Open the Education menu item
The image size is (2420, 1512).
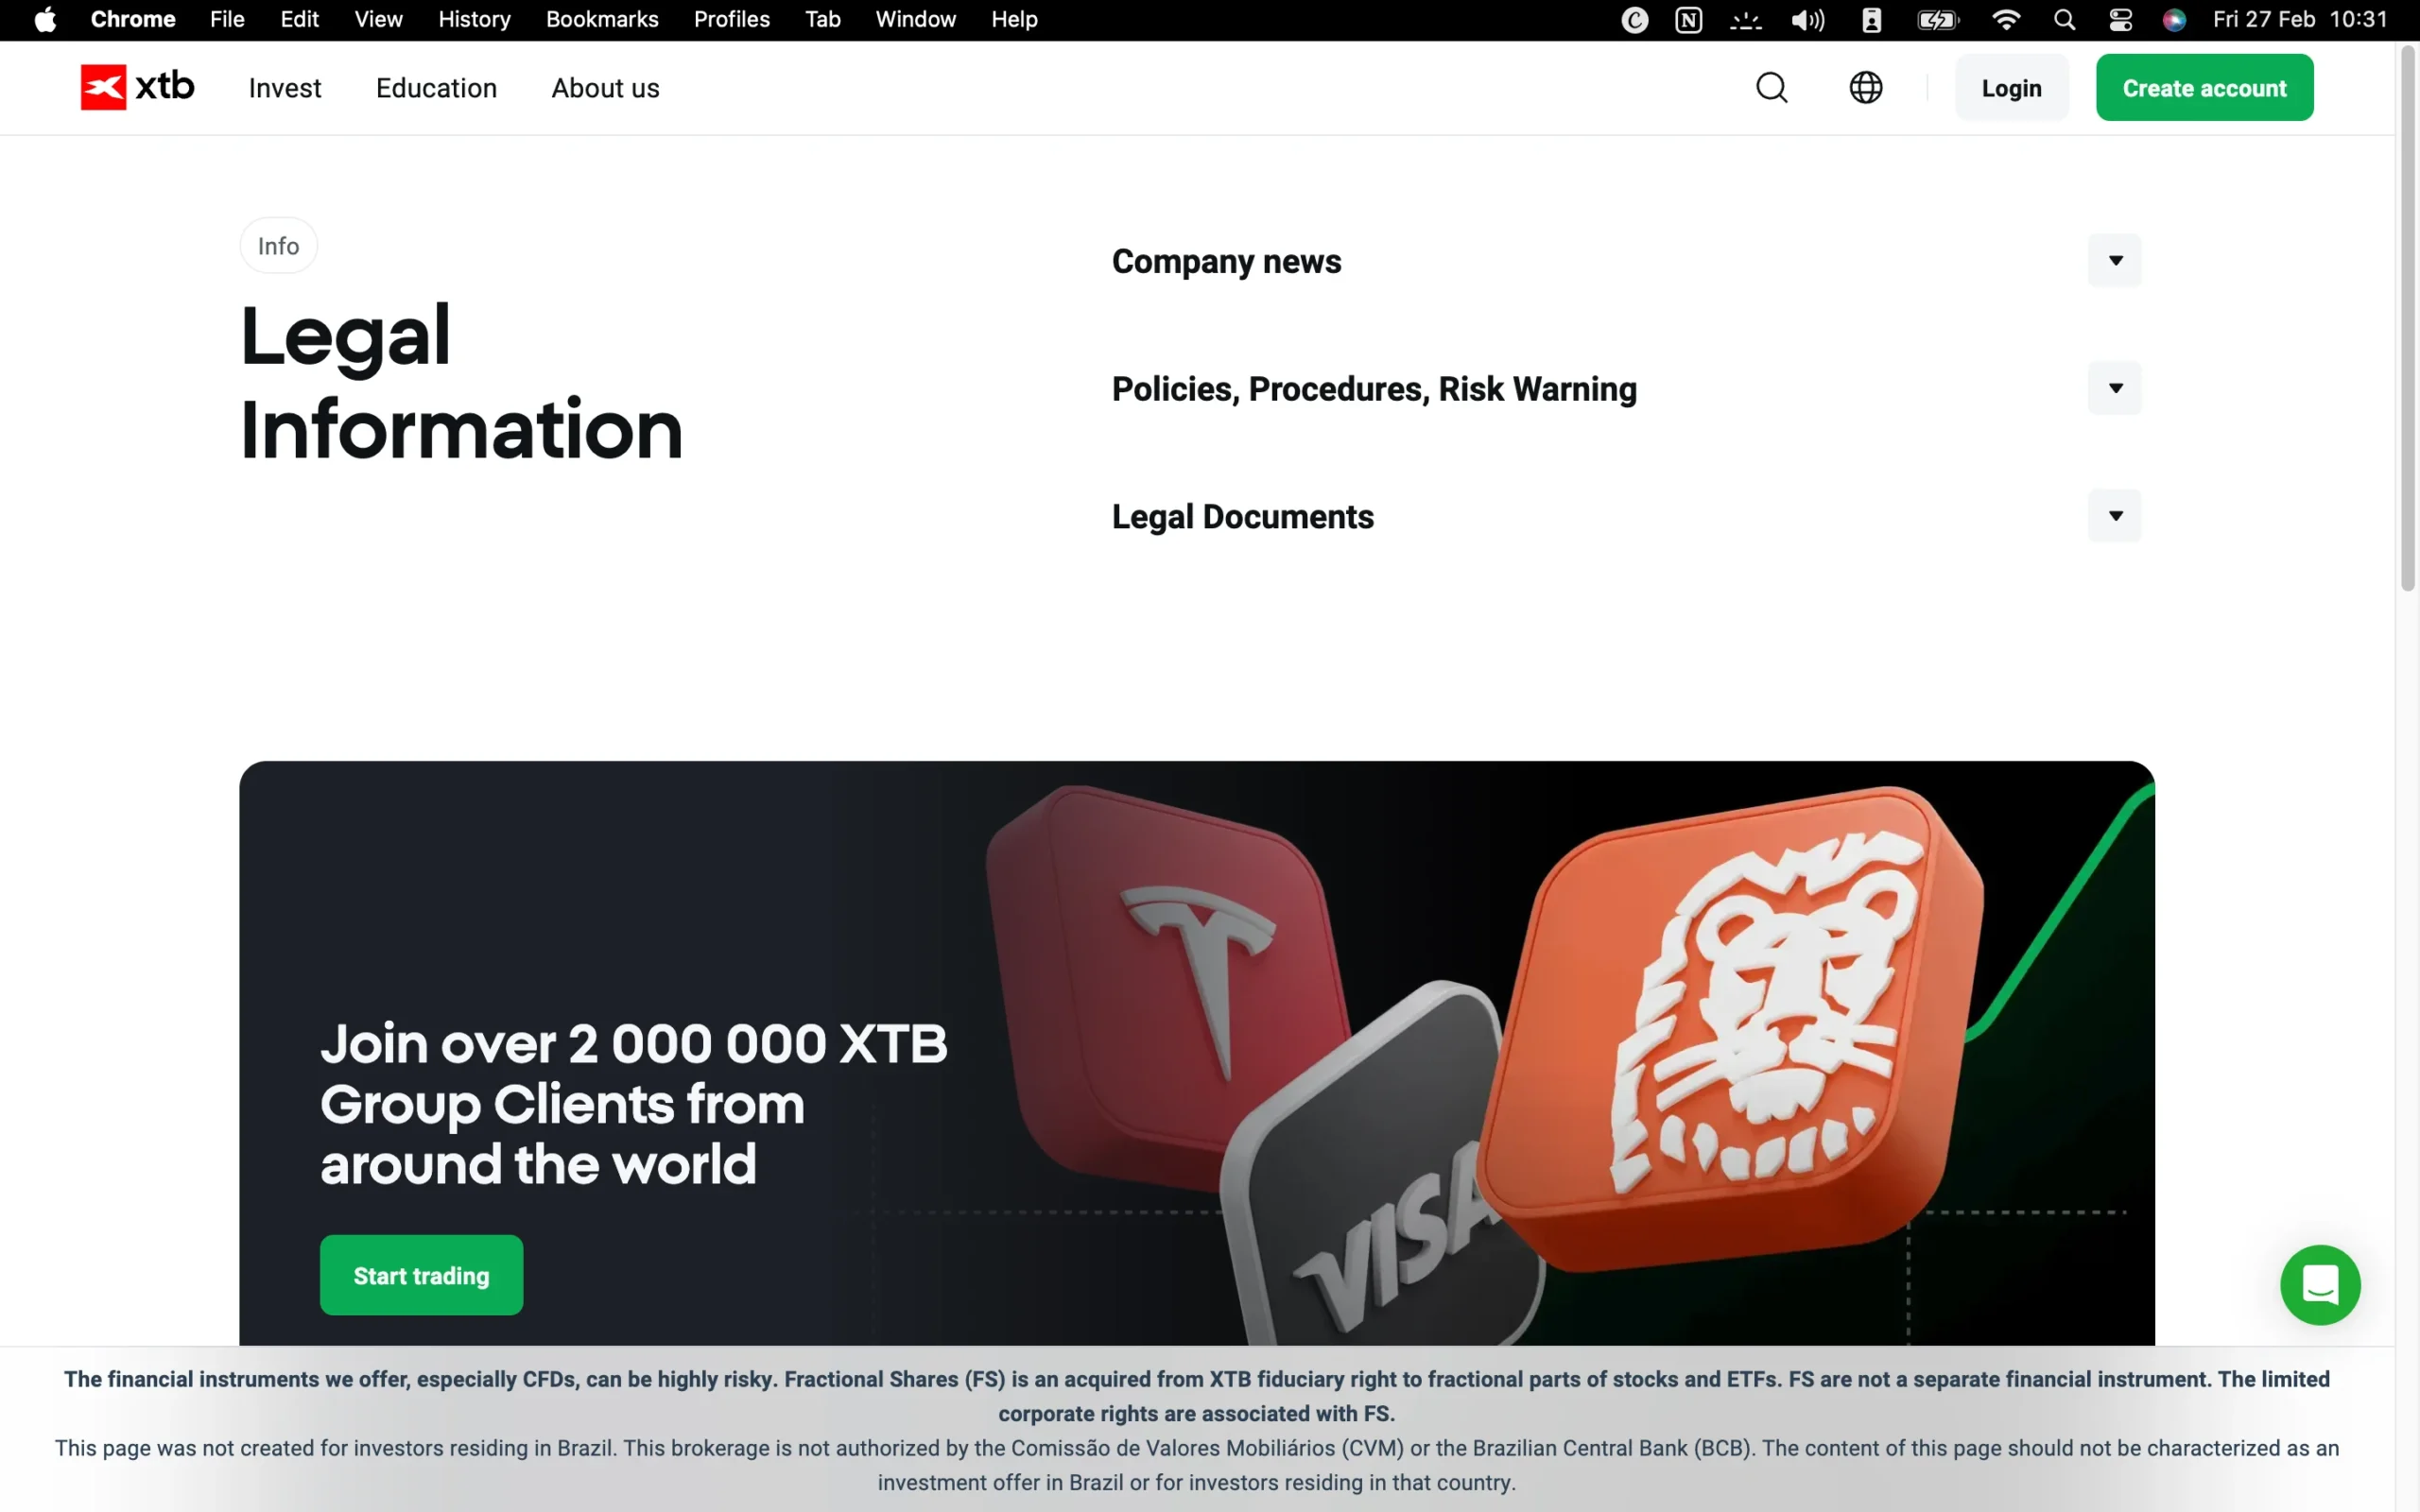click(436, 88)
